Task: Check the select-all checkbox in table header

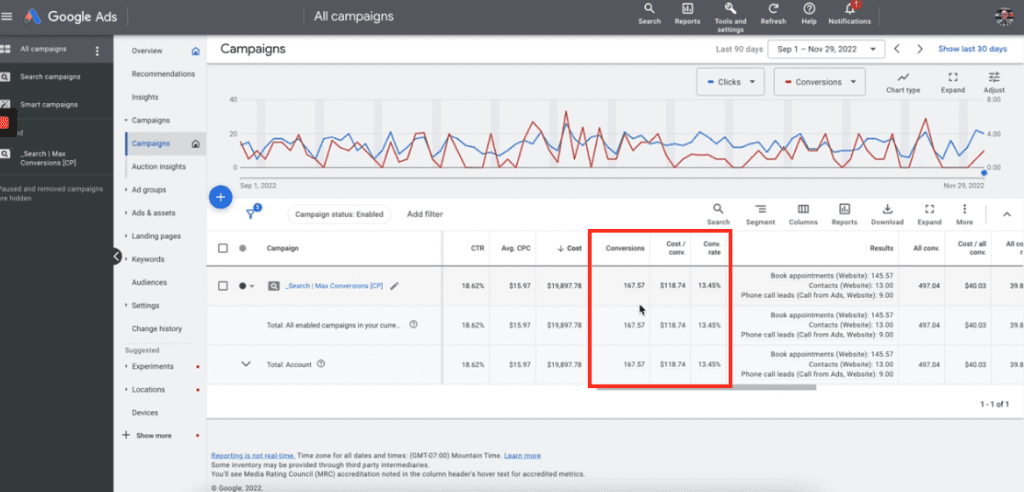Action: (x=223, y=248)
